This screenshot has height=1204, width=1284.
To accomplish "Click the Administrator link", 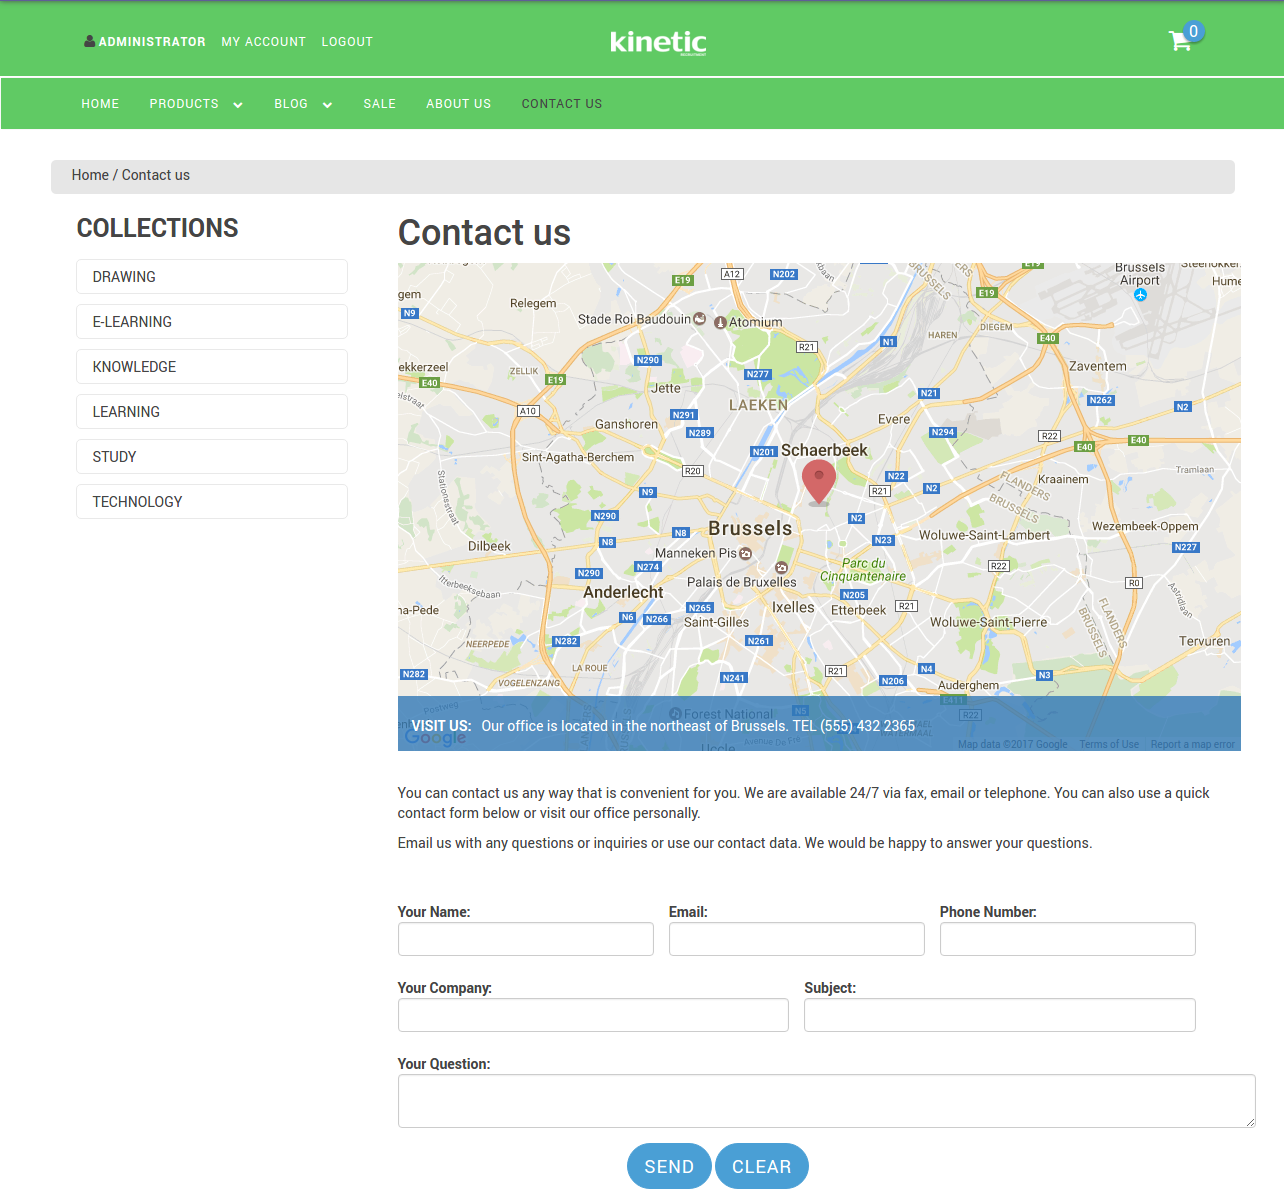I will (x=152, y=42).
